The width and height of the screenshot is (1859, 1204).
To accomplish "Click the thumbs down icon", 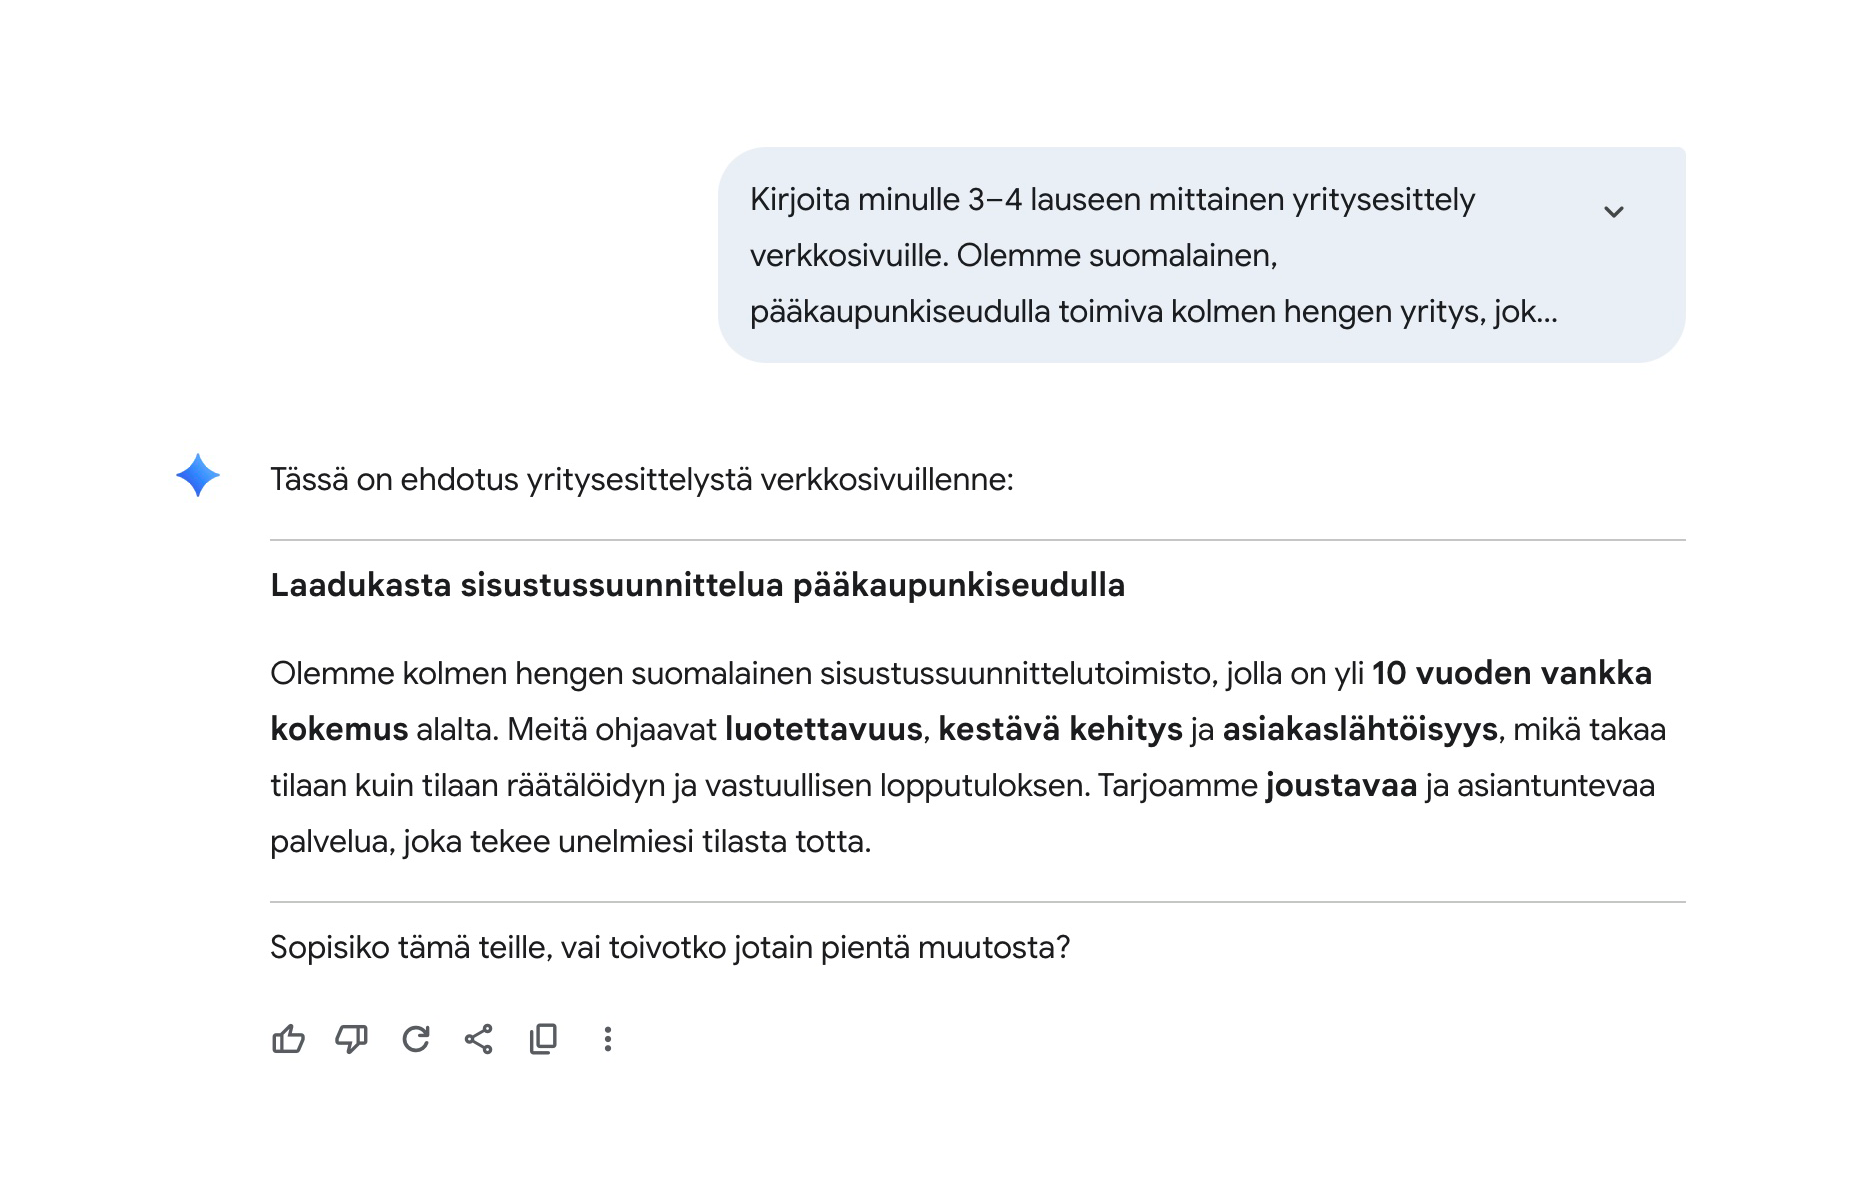I will coord(351,1039).
